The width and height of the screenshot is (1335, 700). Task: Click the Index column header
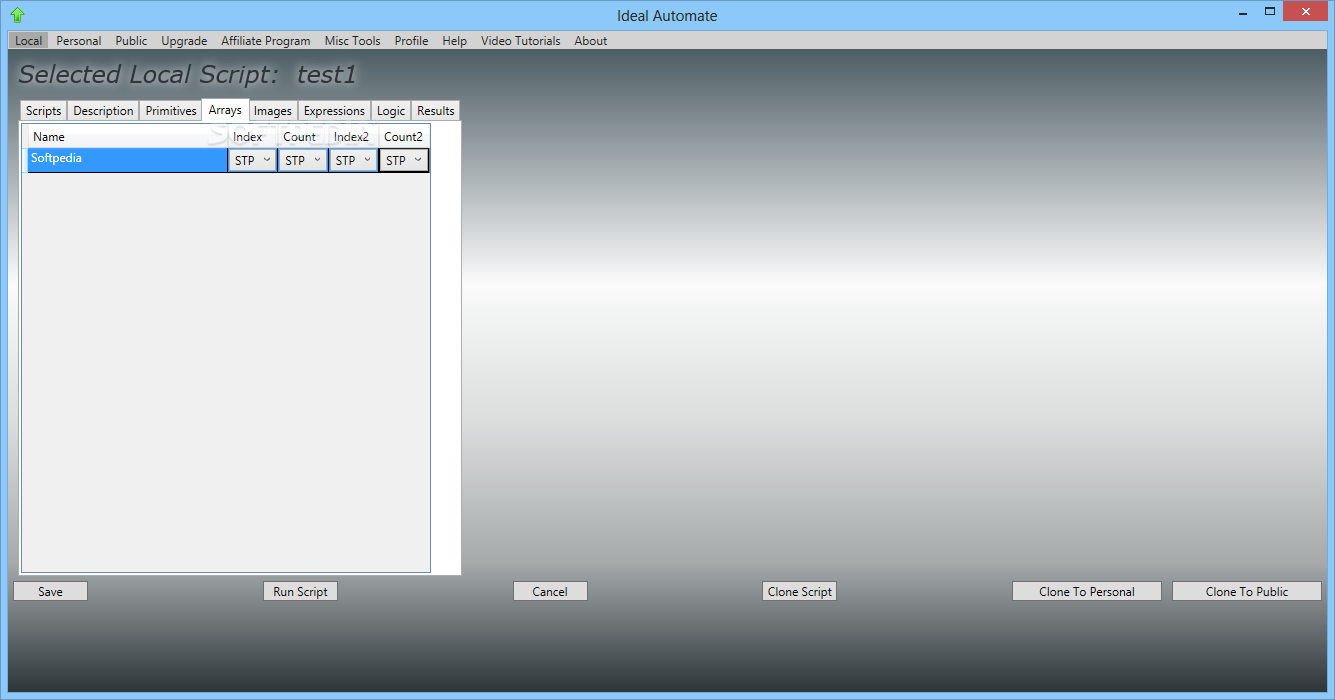point(253,137)
